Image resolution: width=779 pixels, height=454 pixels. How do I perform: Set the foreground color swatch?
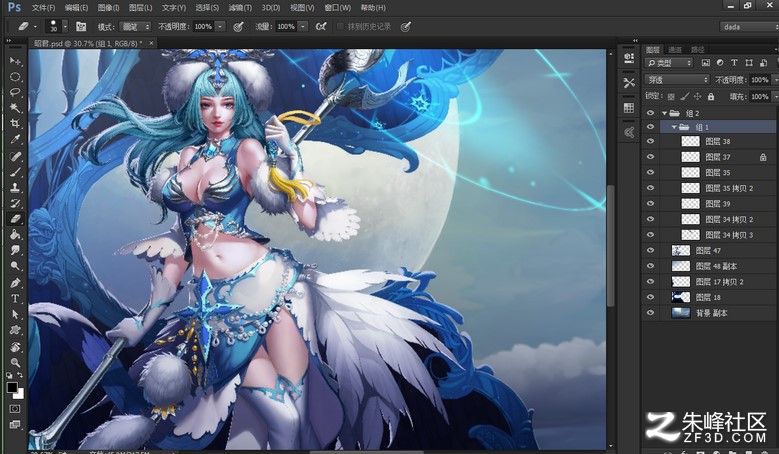12,387
